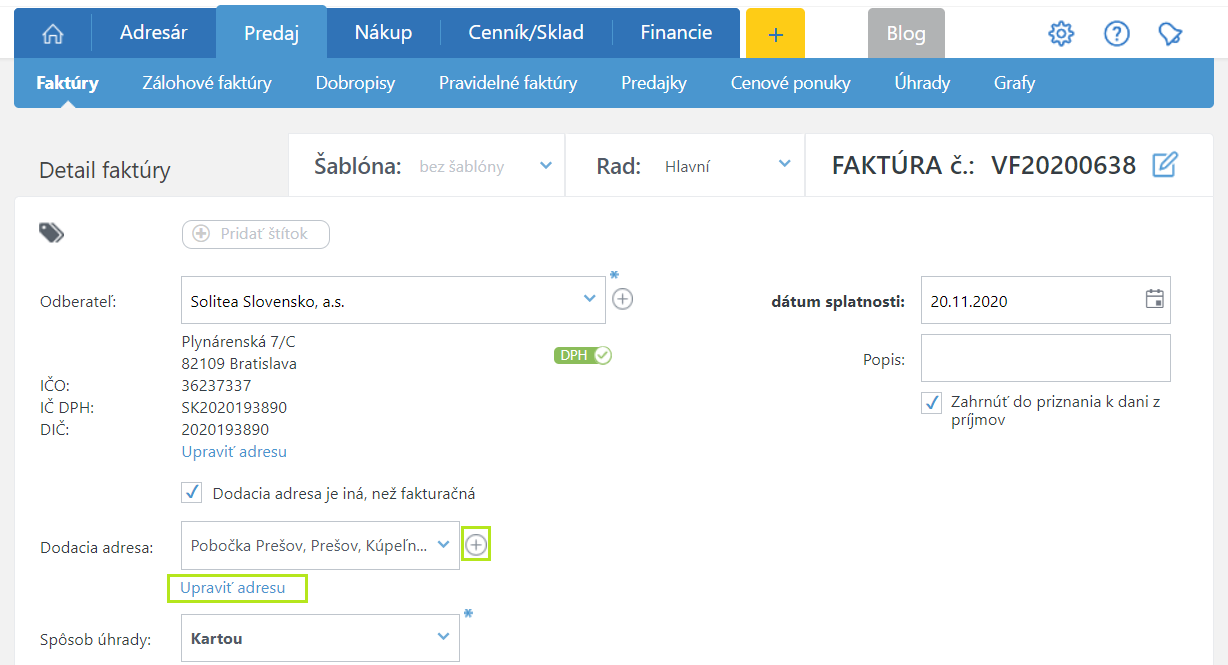Add new customer with plus icon beside Odberateľ
Image resolution: width=1228 pixels, height=665 pixels.
coord(623,299)
